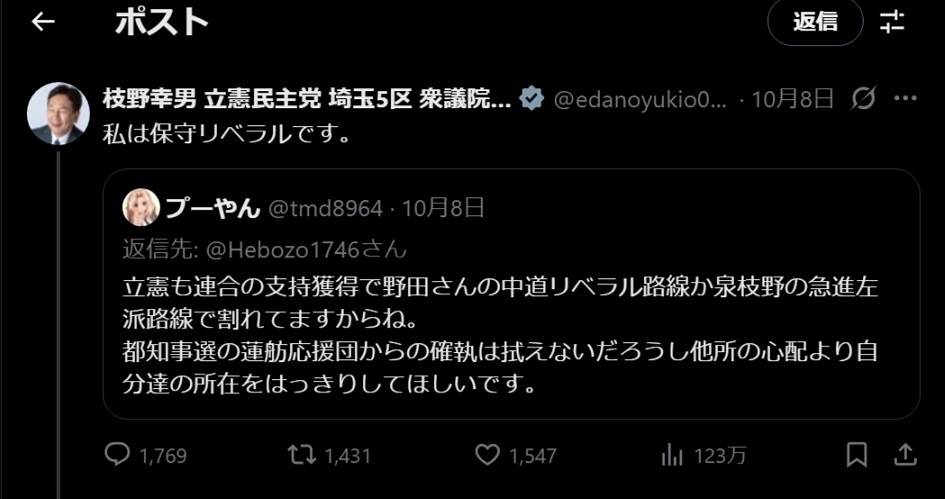Open the プーやん avatar in the quoted post
This screenshot has height=499, width=945.
141,207
